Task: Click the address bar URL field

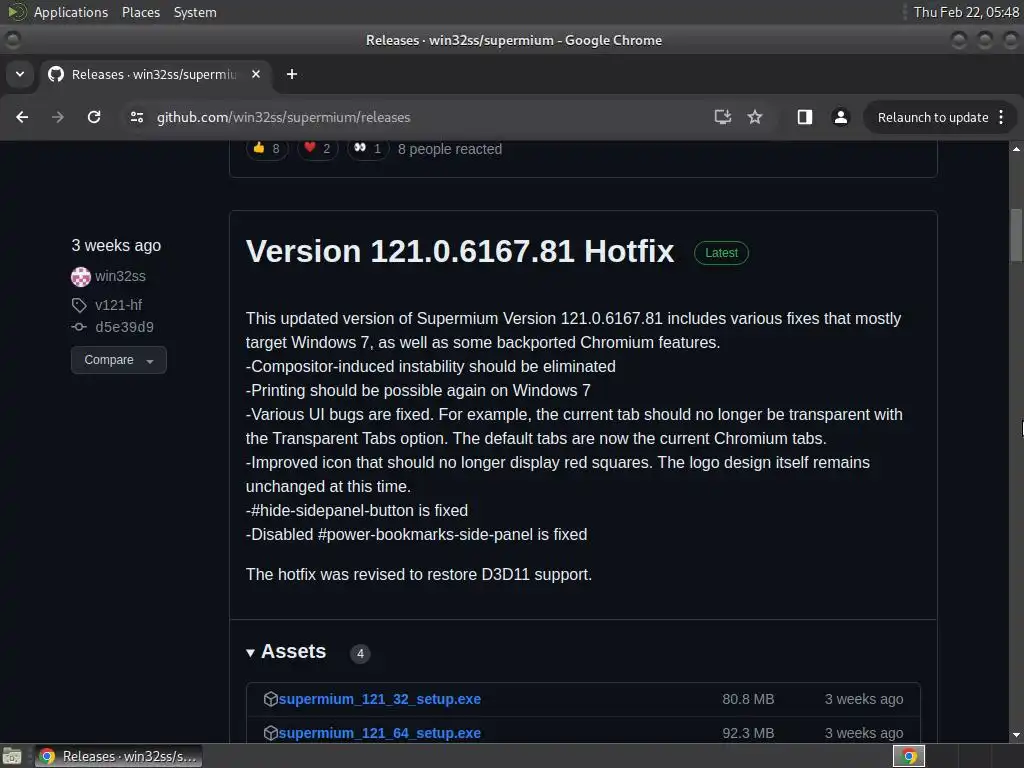Action: pos(418,117)
